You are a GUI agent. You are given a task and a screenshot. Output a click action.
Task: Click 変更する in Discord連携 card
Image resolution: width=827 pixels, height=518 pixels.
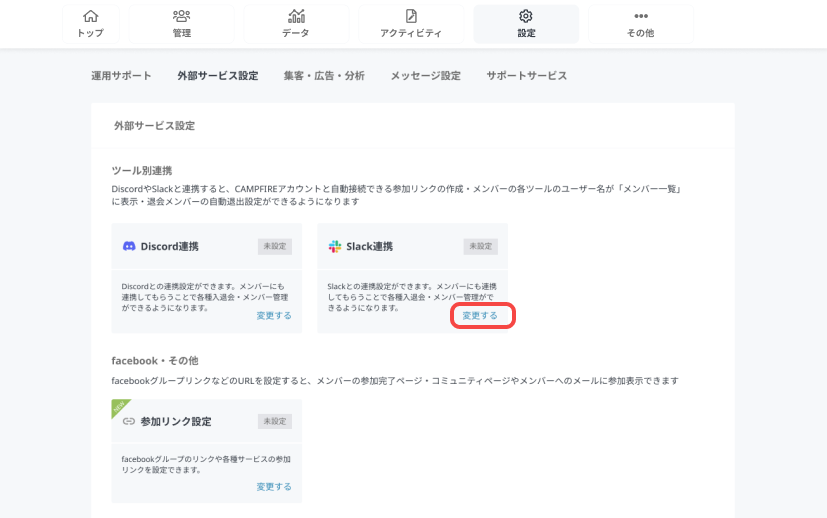coord(274,315)
